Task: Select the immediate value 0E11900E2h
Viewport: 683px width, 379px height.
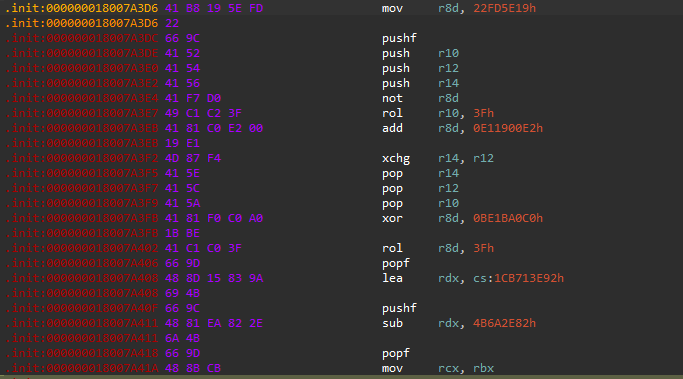Action: pyautogui.click(x=508, y=129)
